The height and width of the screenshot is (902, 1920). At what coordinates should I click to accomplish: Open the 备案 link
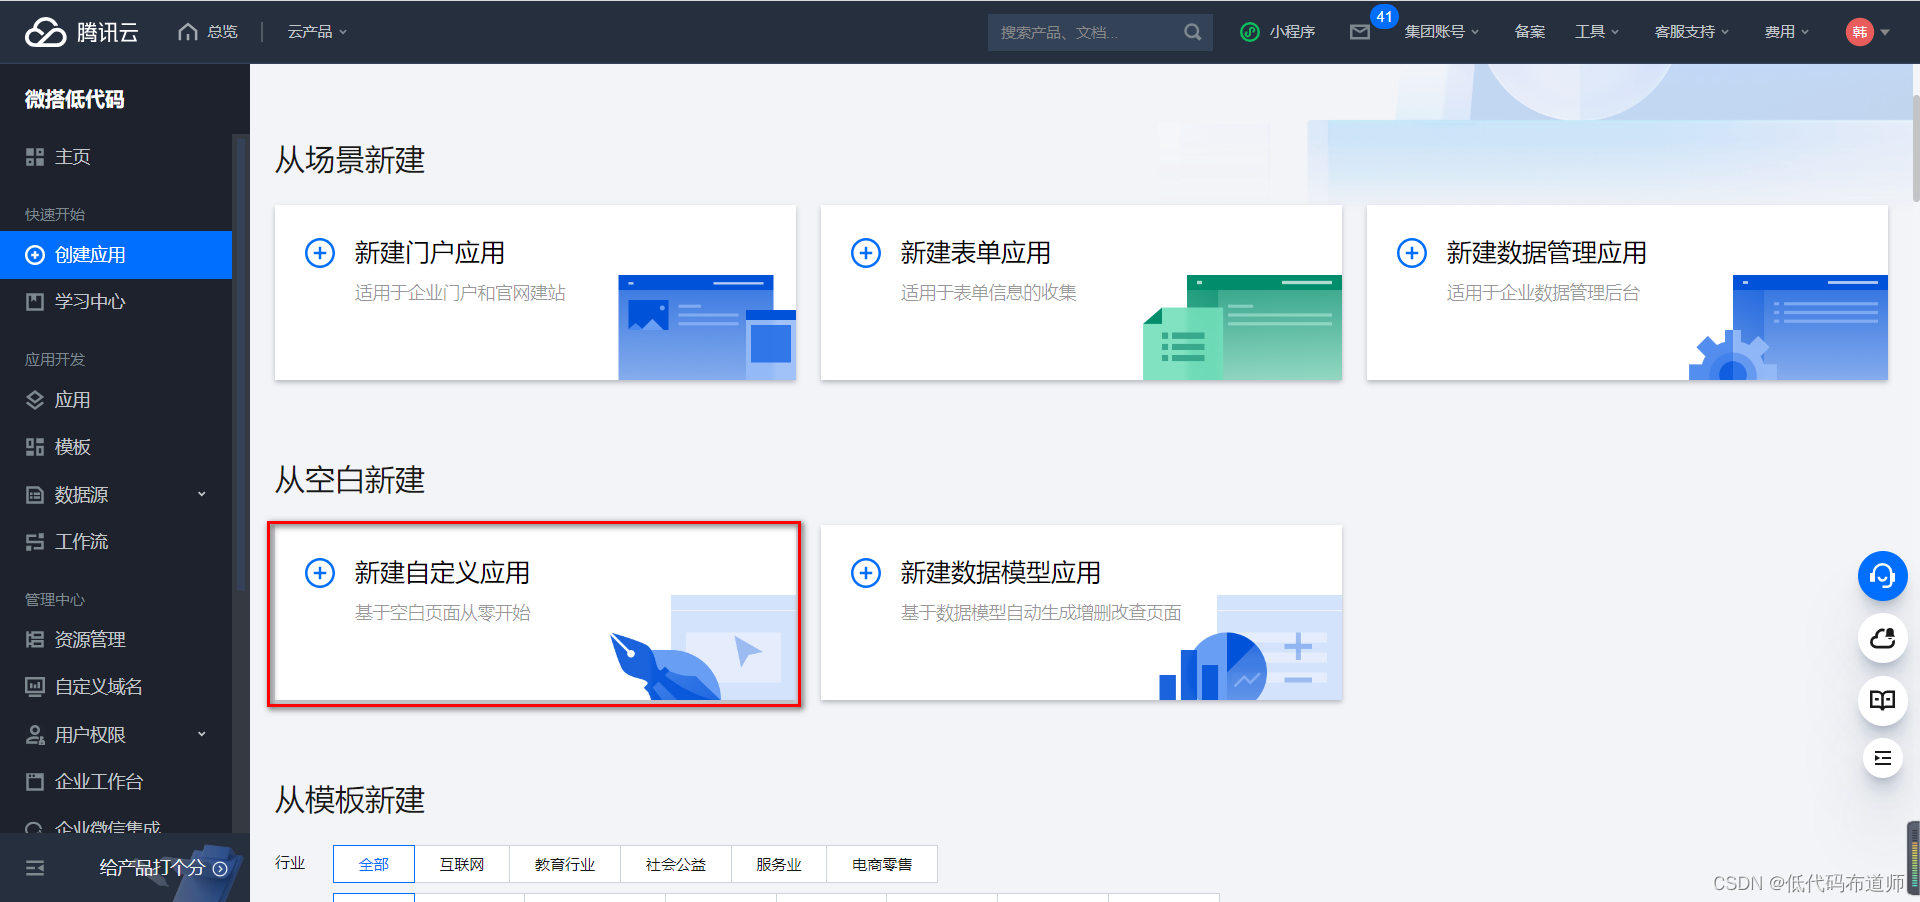(x=1529, y=32)
